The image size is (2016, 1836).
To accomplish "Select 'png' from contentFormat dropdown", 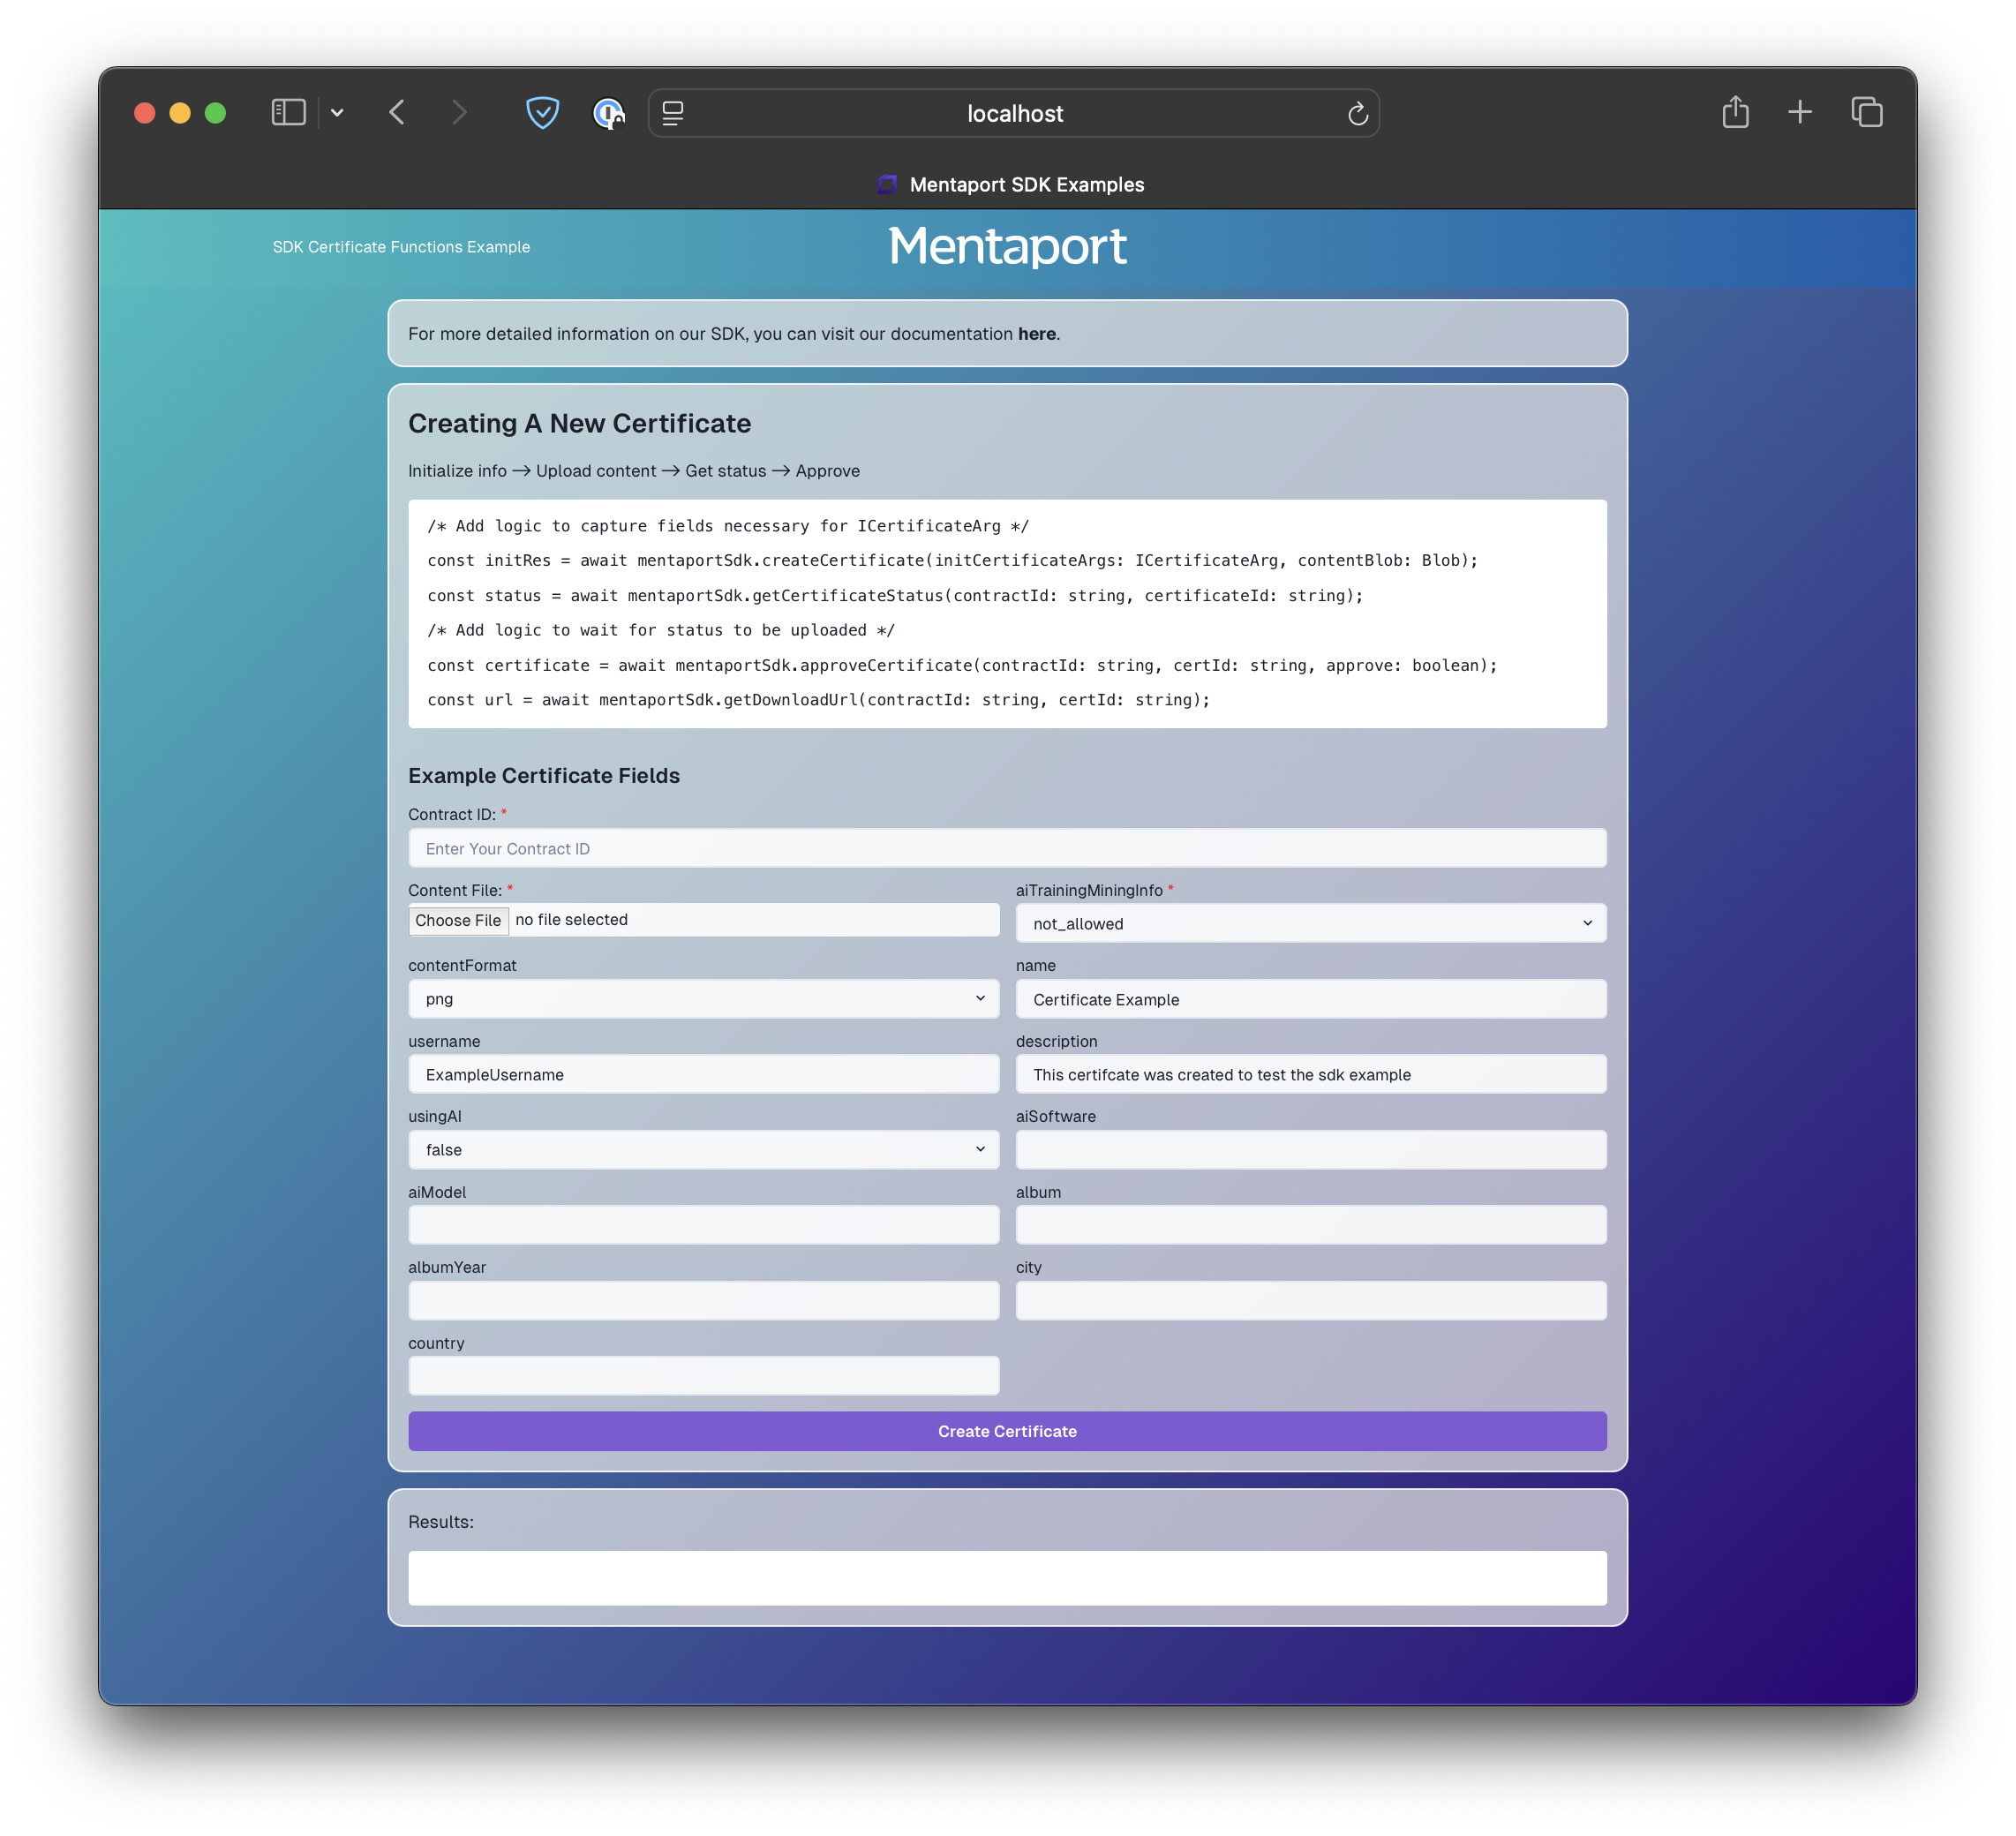I will [703, 998].
